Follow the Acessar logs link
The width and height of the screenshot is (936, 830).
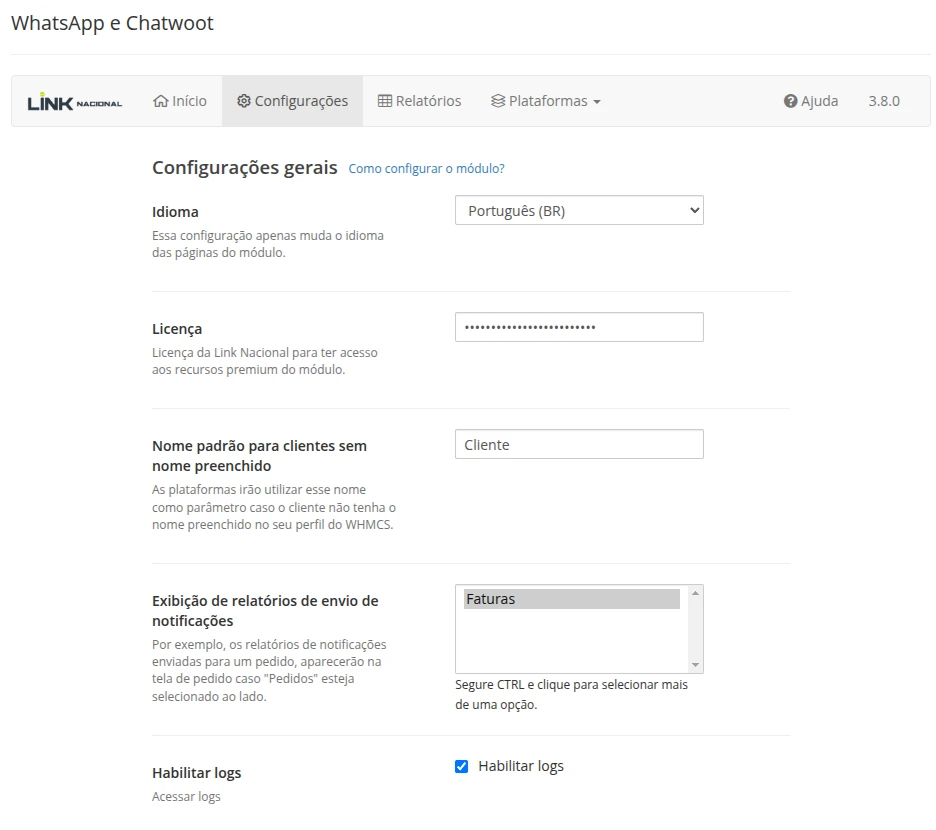coord(186,797)
